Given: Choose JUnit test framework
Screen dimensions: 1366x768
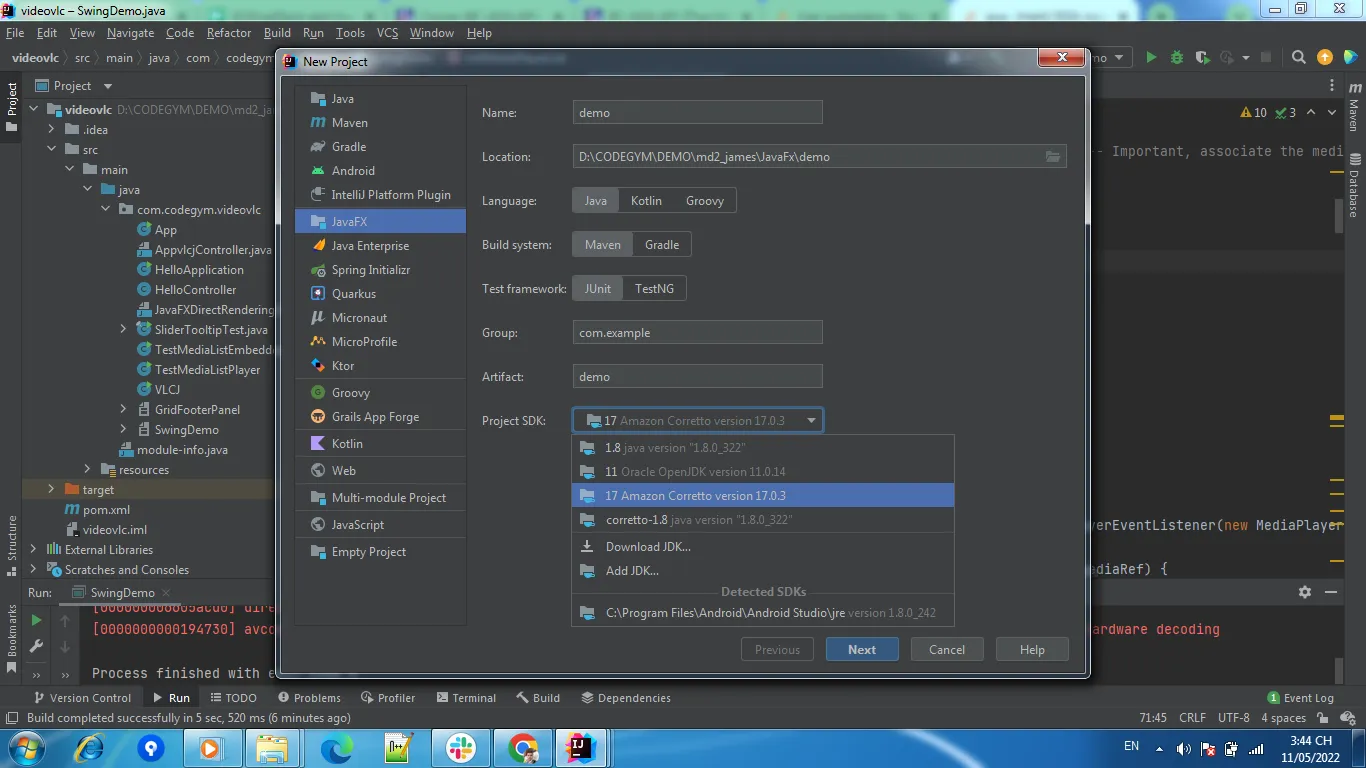Looking at the screenshot, I should point(598,289).
